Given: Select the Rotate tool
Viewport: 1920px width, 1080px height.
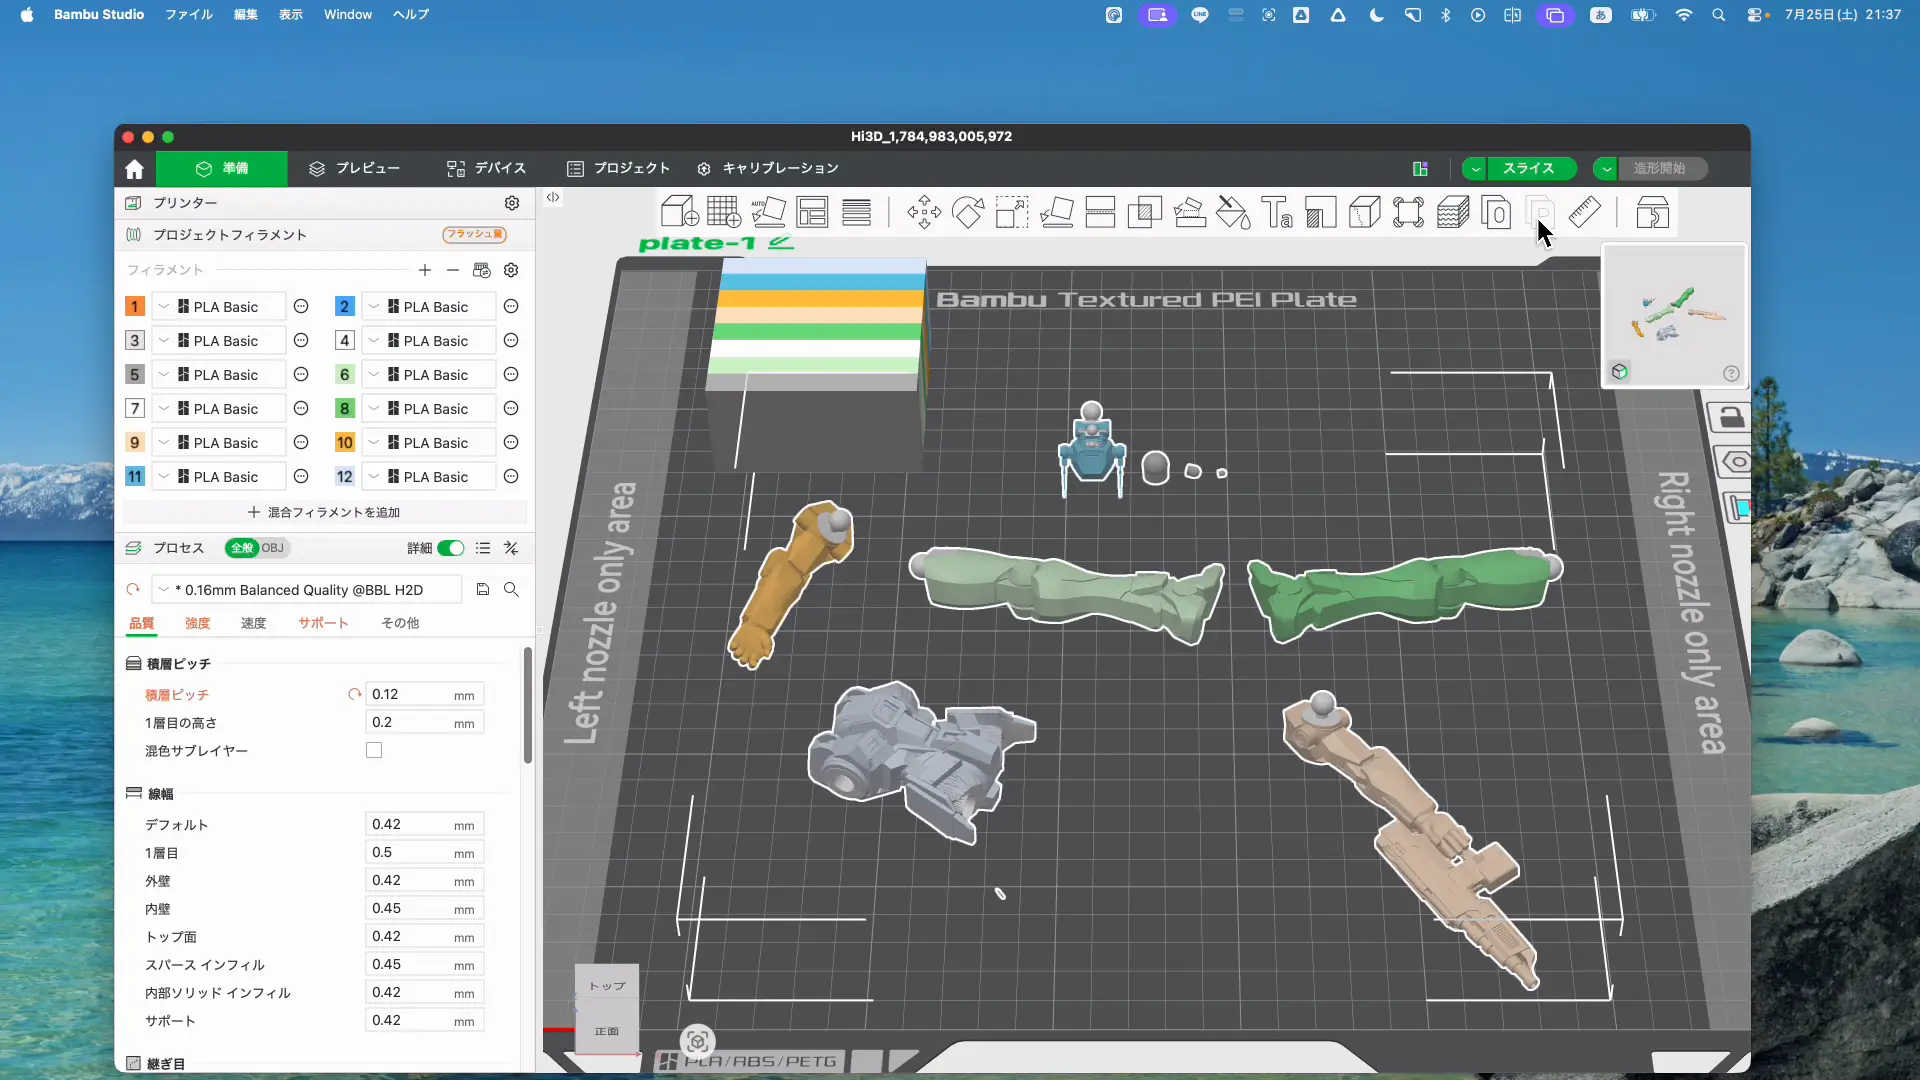Looking at the screenshot, I should [968, 212].
